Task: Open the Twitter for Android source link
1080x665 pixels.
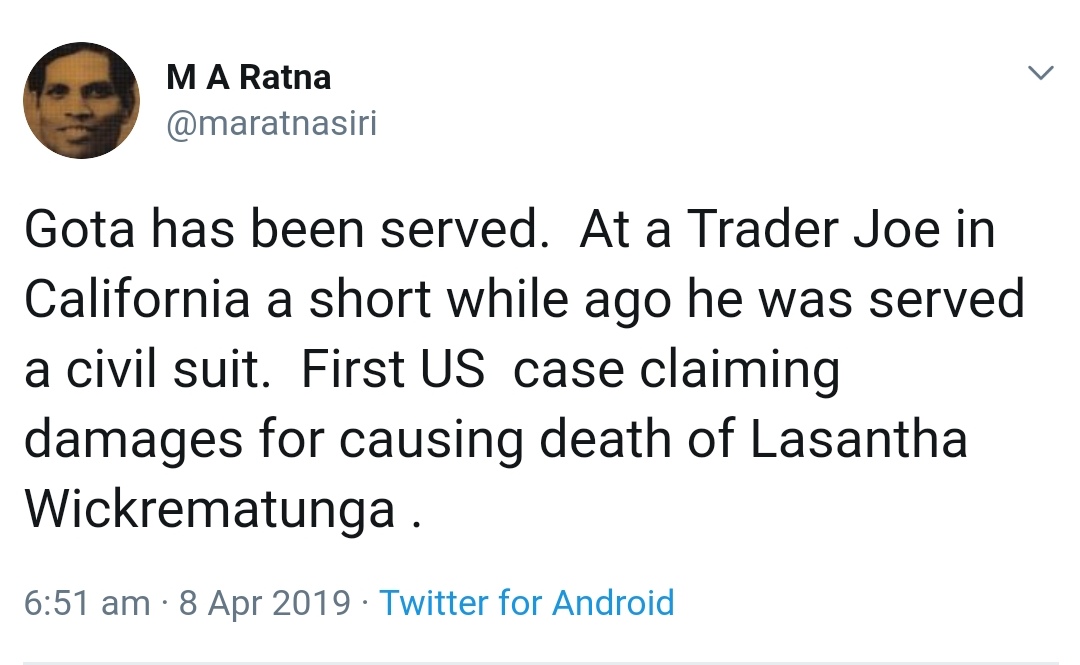Action: [527, 603]
